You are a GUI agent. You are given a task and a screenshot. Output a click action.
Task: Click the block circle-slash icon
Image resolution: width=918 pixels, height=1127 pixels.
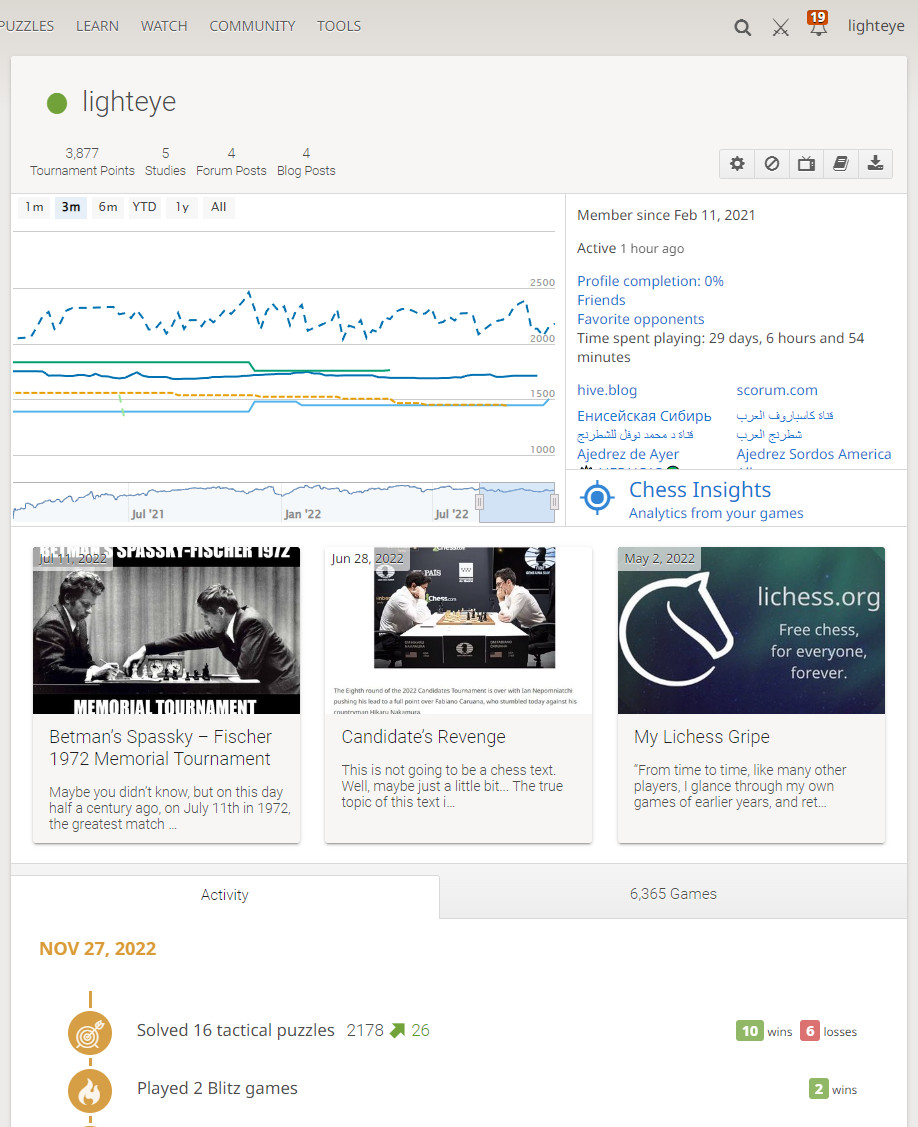point(771,164)
